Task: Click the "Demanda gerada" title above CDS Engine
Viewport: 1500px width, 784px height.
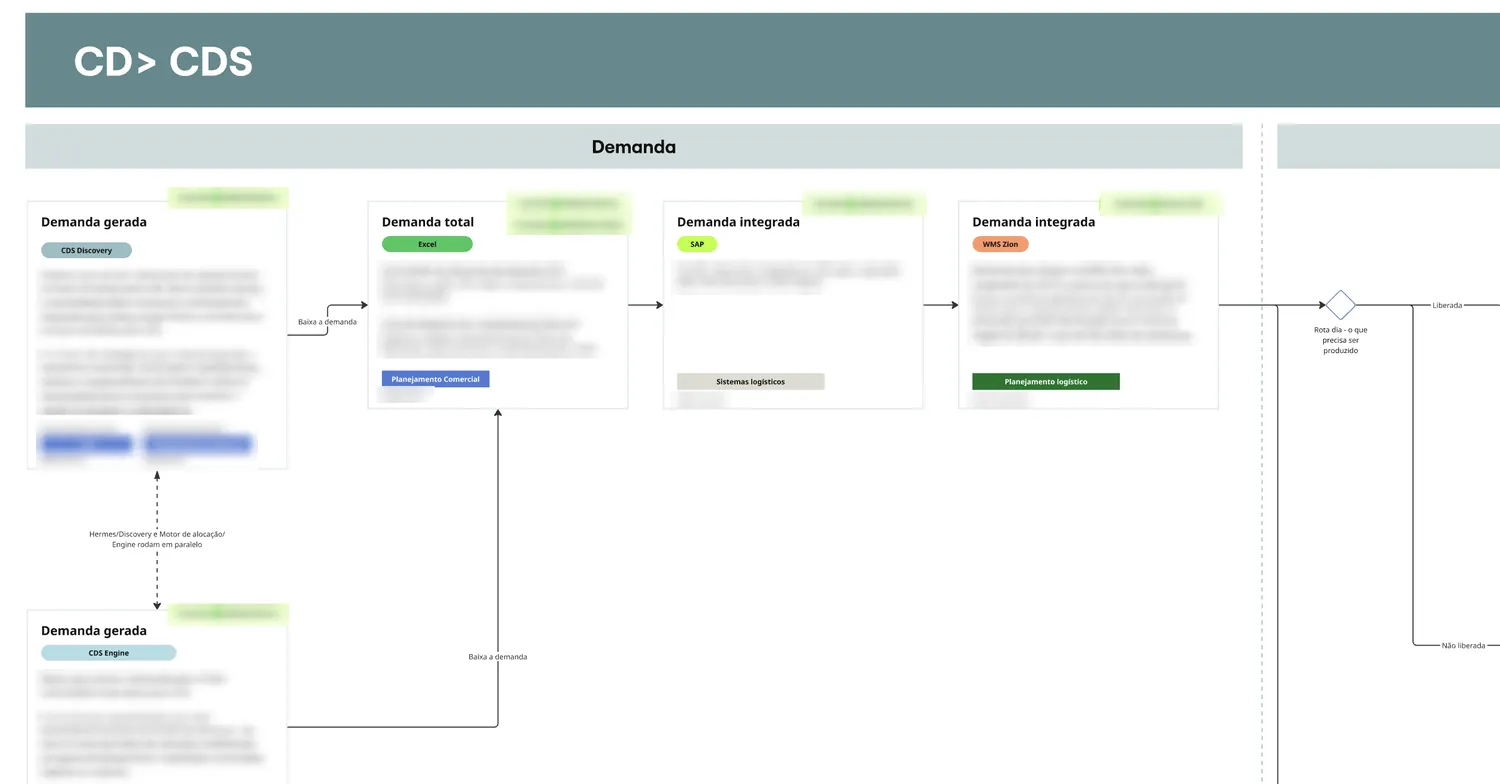Action: [94, 631]
